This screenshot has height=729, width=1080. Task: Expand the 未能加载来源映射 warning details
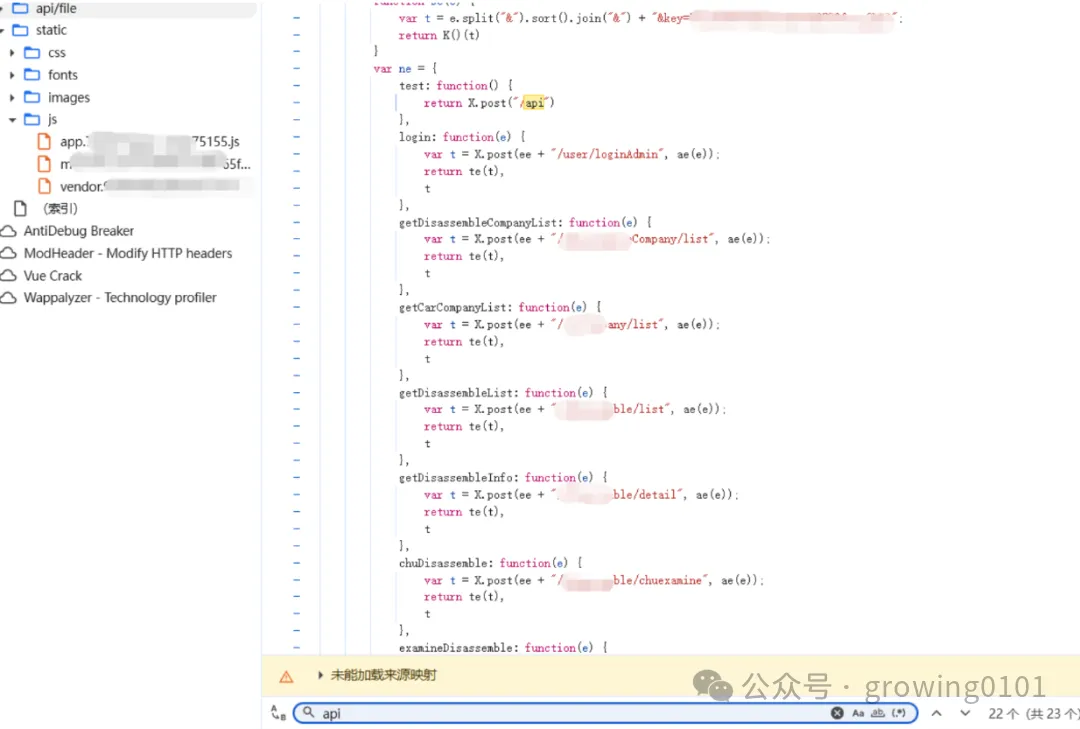pyautogui.click(x=319, y=675)
